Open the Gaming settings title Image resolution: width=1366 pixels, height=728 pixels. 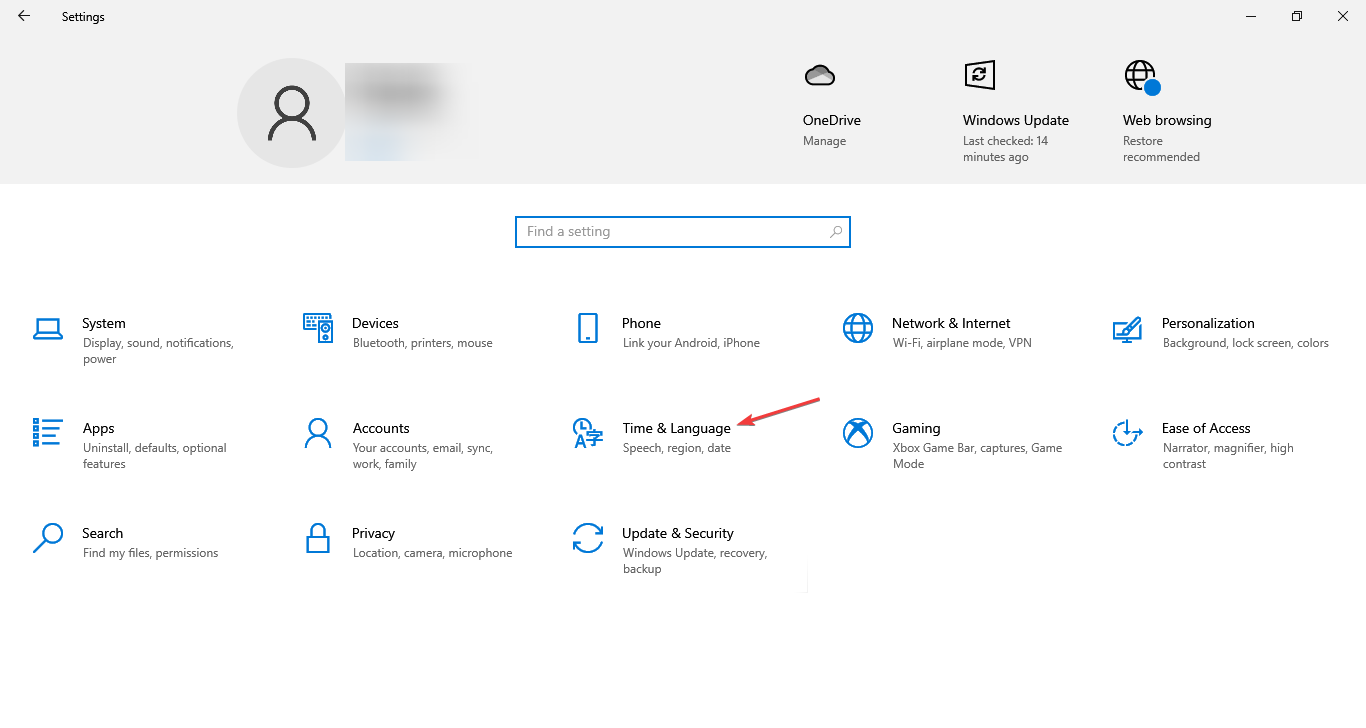pos(916,428)
